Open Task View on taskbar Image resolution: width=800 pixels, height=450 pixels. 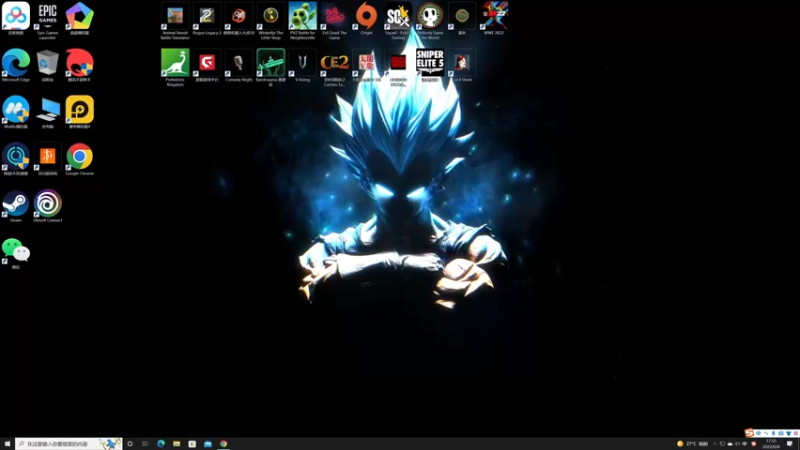pos(145,444)
